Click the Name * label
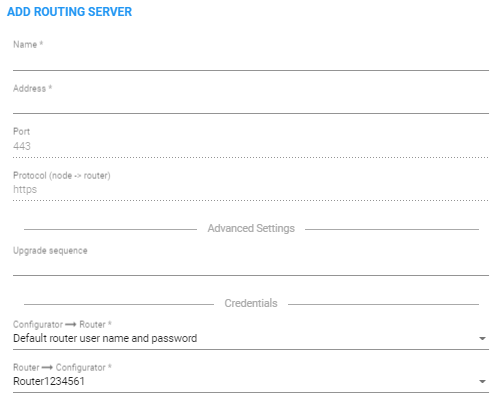The width and height of the screenshot is (494, 398). [28, 44]
